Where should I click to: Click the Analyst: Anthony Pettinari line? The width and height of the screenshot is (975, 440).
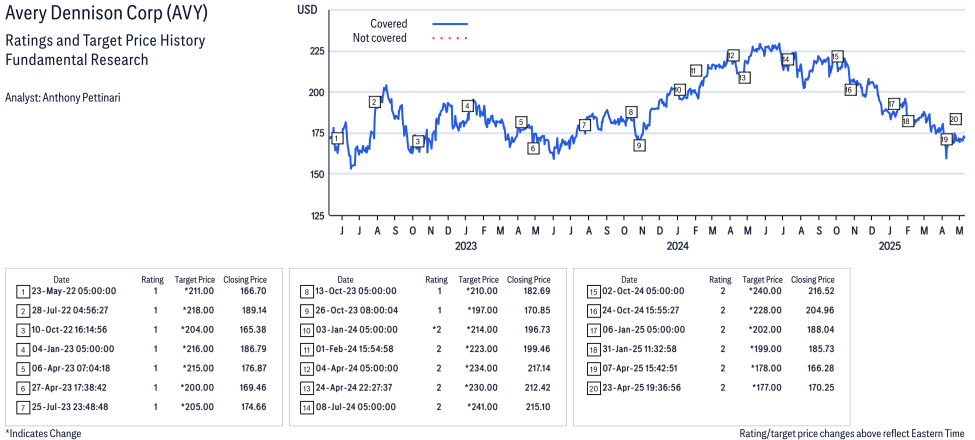(62, 98)
